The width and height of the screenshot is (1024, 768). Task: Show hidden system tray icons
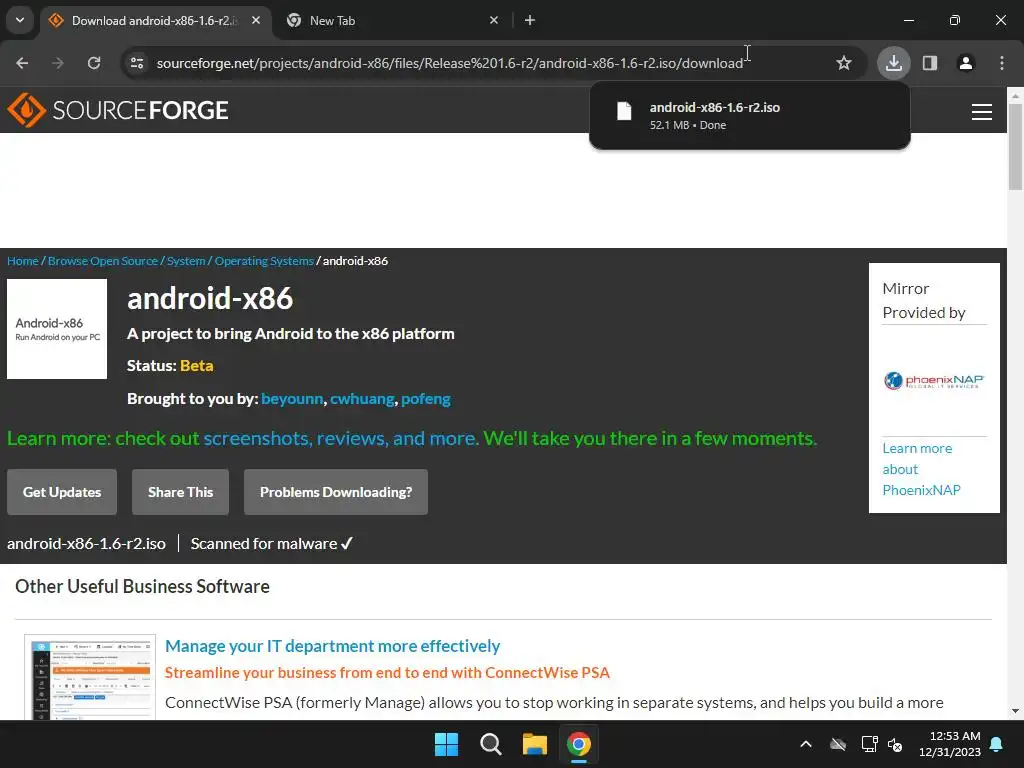coord(806,744)
